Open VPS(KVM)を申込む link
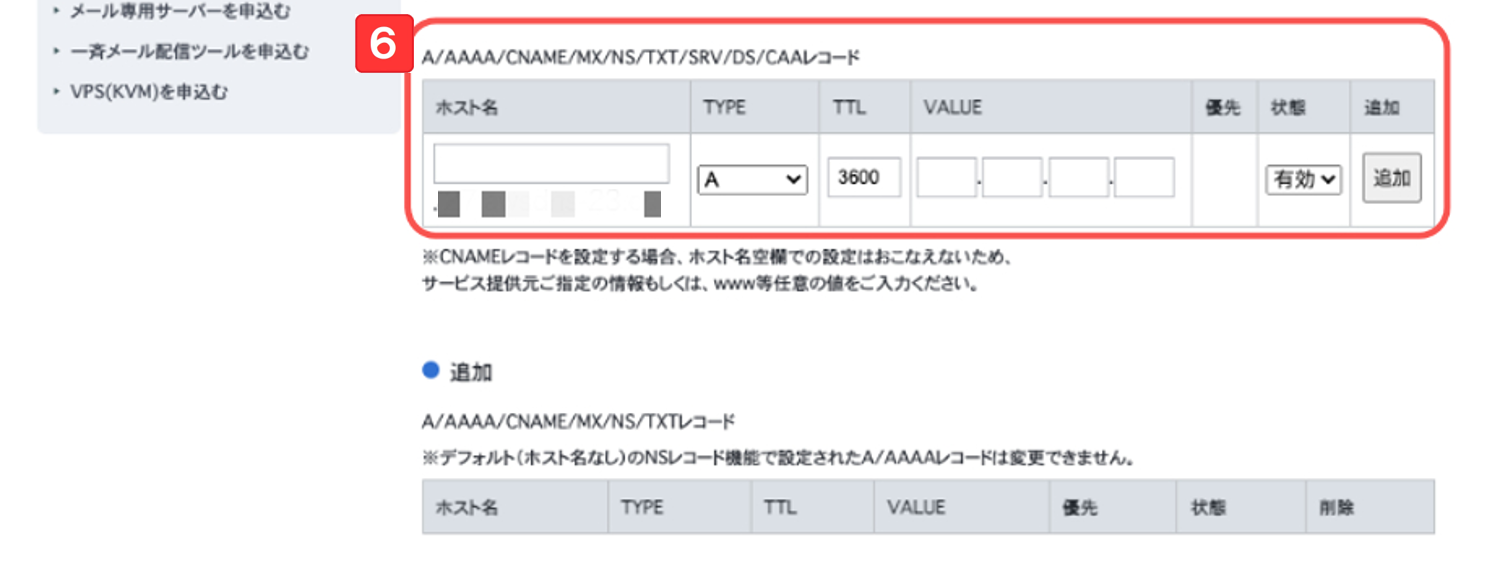Screen dimensions: 1500x561 pos(148,92)
